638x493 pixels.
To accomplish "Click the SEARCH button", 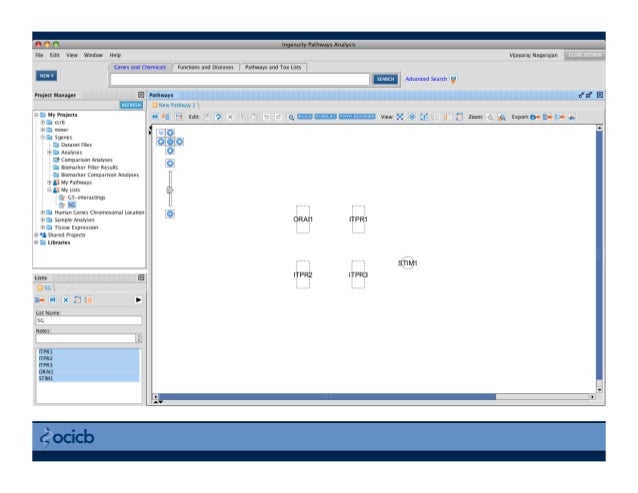I will (385, 79).
